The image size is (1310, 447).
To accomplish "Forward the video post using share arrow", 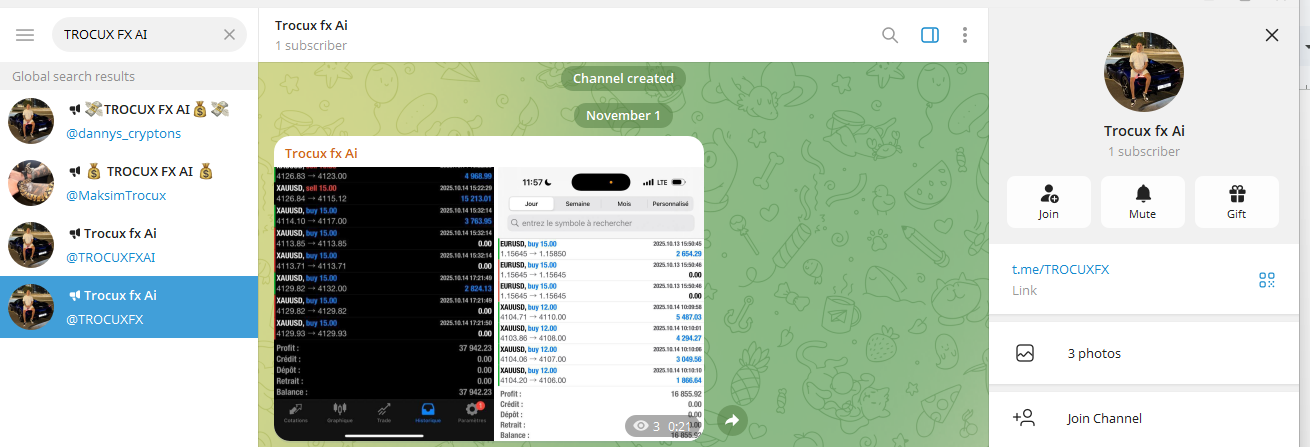I will pyautogui.click(x=731, y=421).
